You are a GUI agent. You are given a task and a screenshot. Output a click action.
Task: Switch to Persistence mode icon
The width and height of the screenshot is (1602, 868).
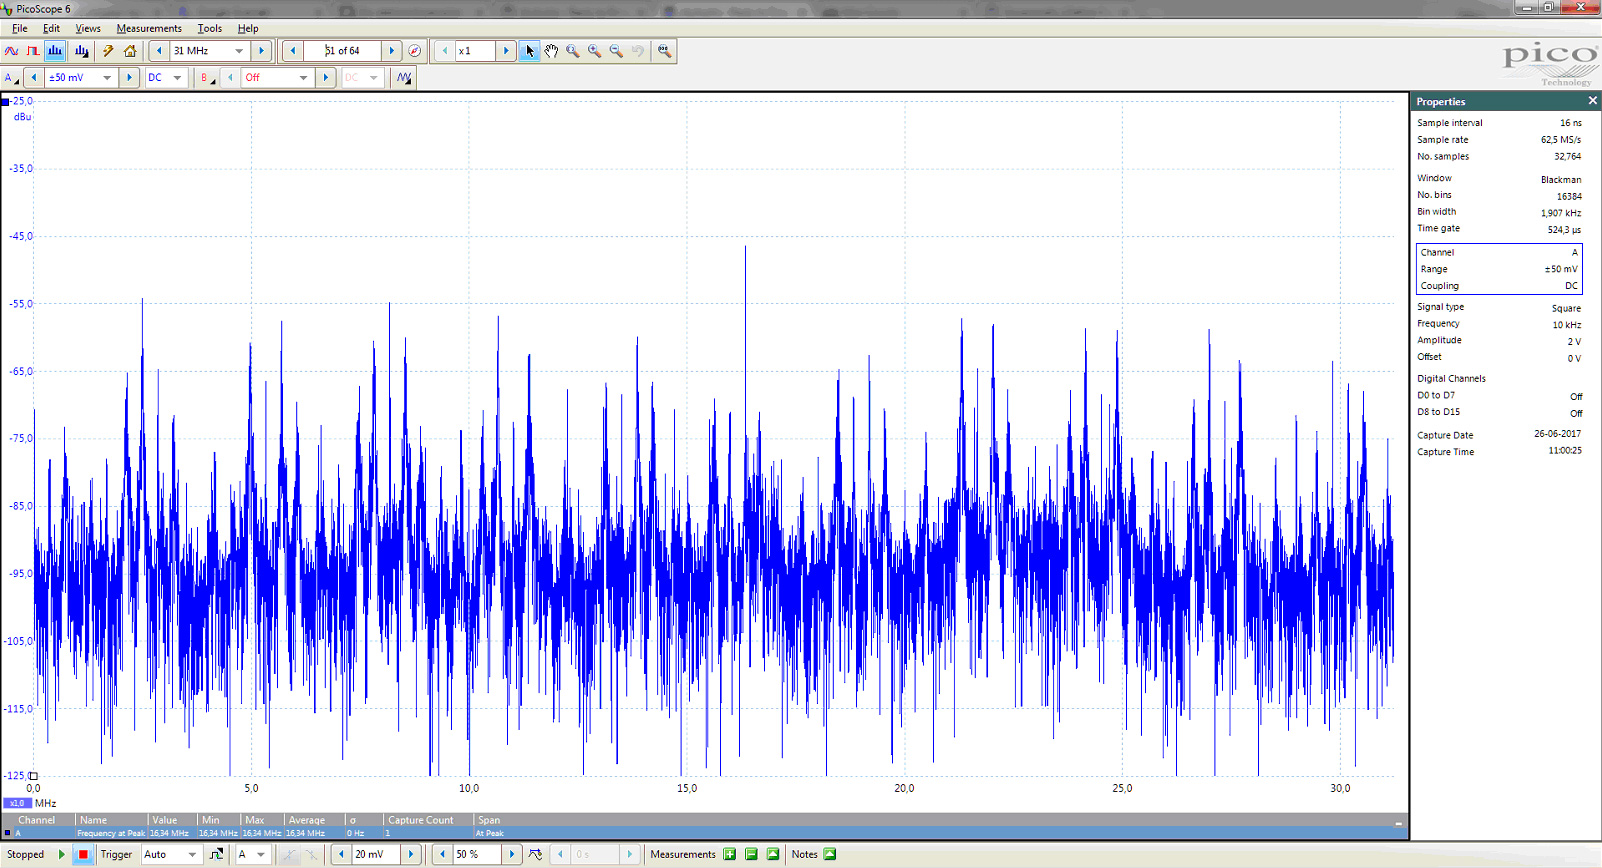tap(33, 51)
